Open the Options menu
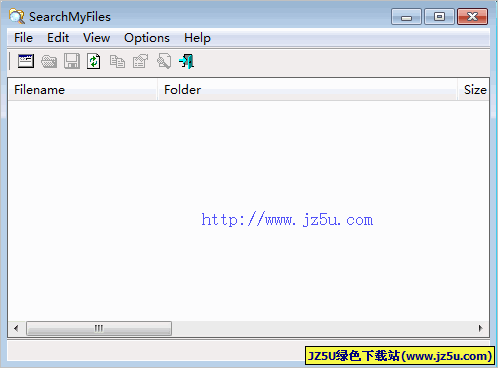 tap(147, 38)
